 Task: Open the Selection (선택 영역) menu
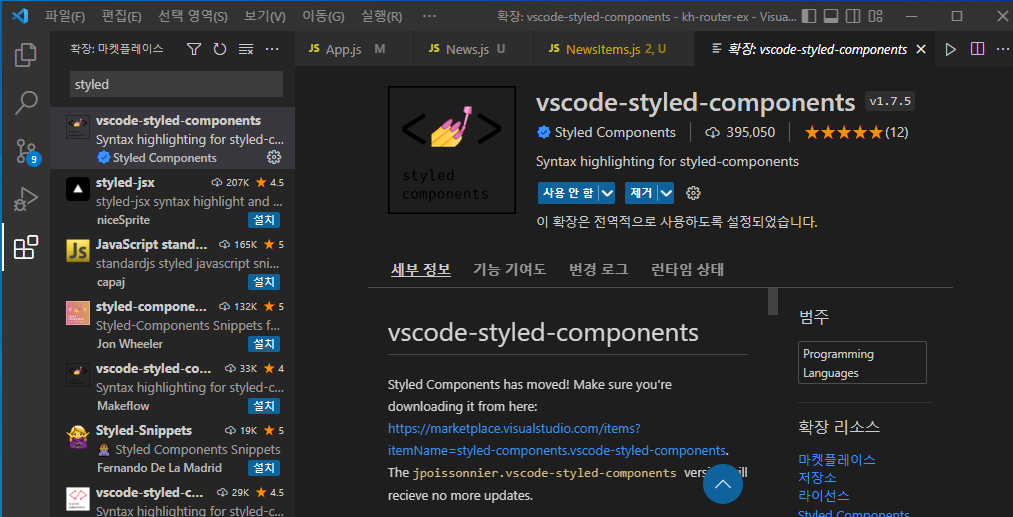point(193,16)
